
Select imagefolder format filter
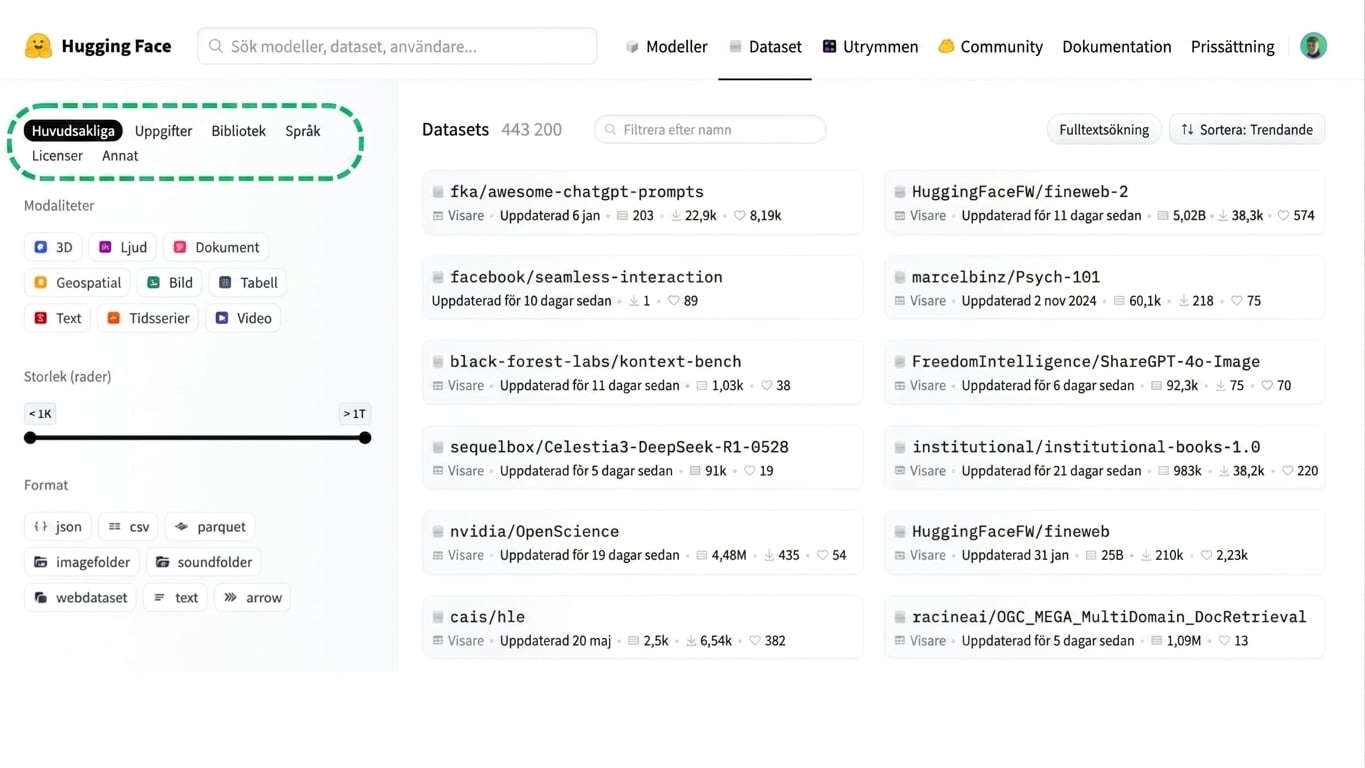pos(82,562)
